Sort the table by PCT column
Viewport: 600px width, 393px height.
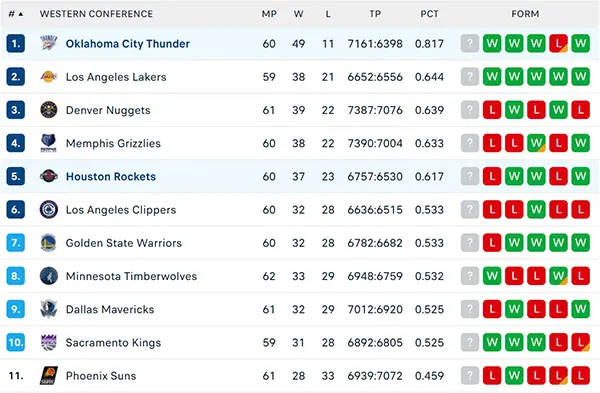(429, 14)
